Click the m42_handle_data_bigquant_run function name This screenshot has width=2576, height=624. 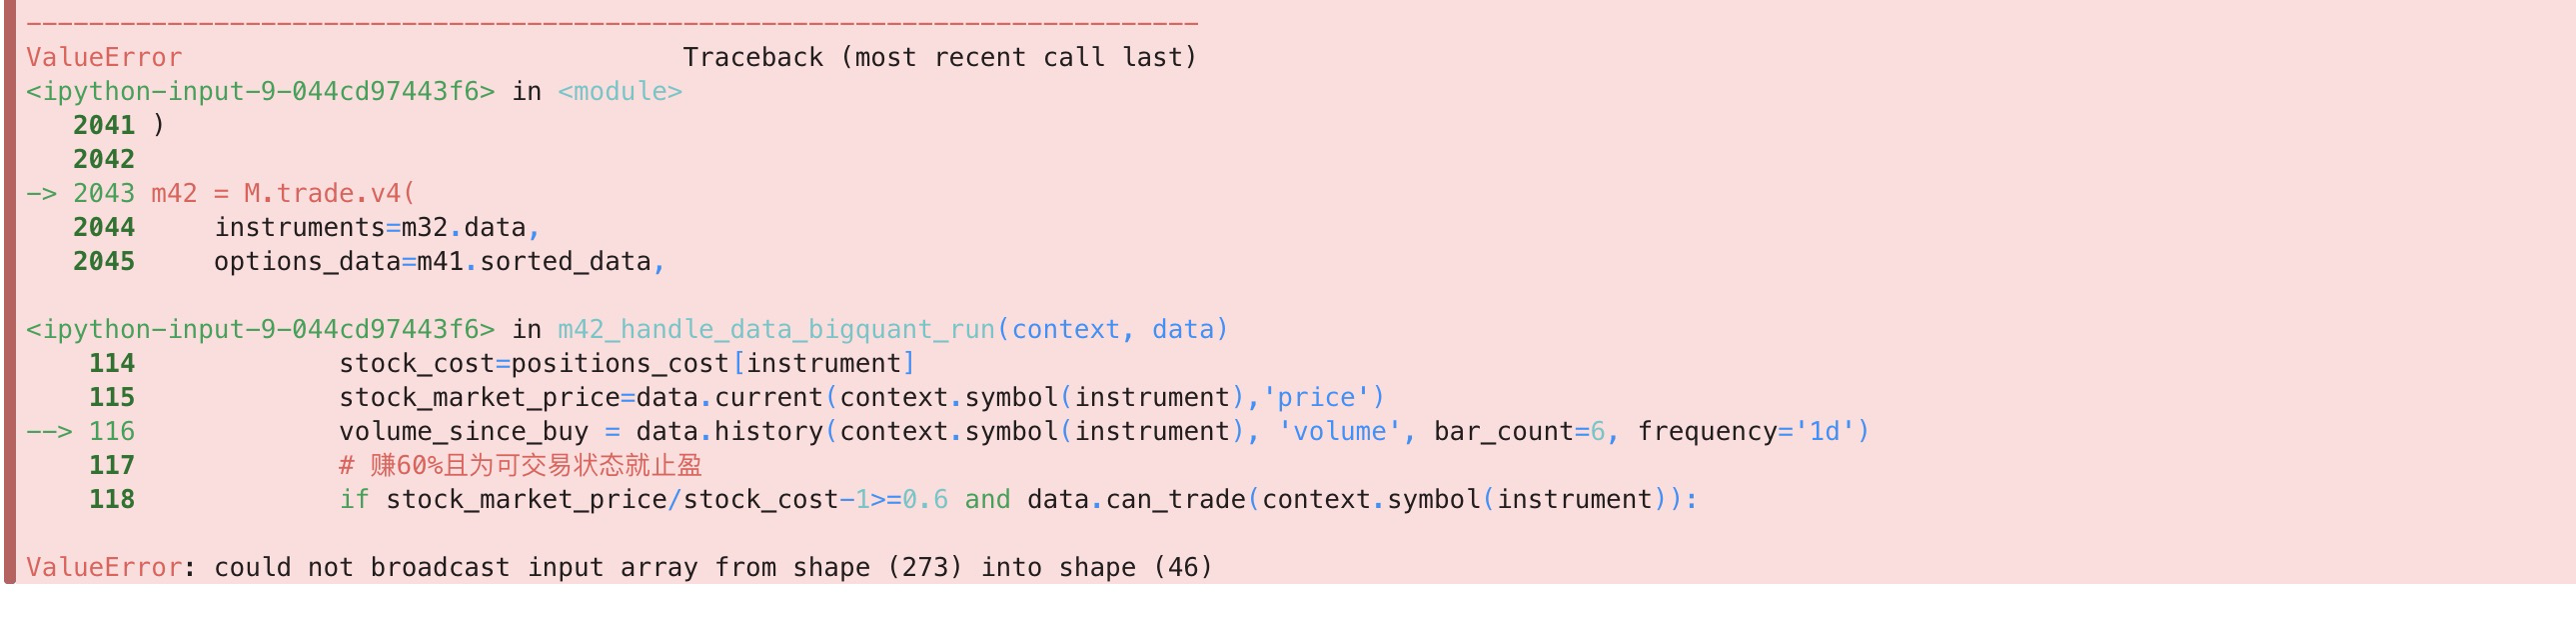click(776, 330)
